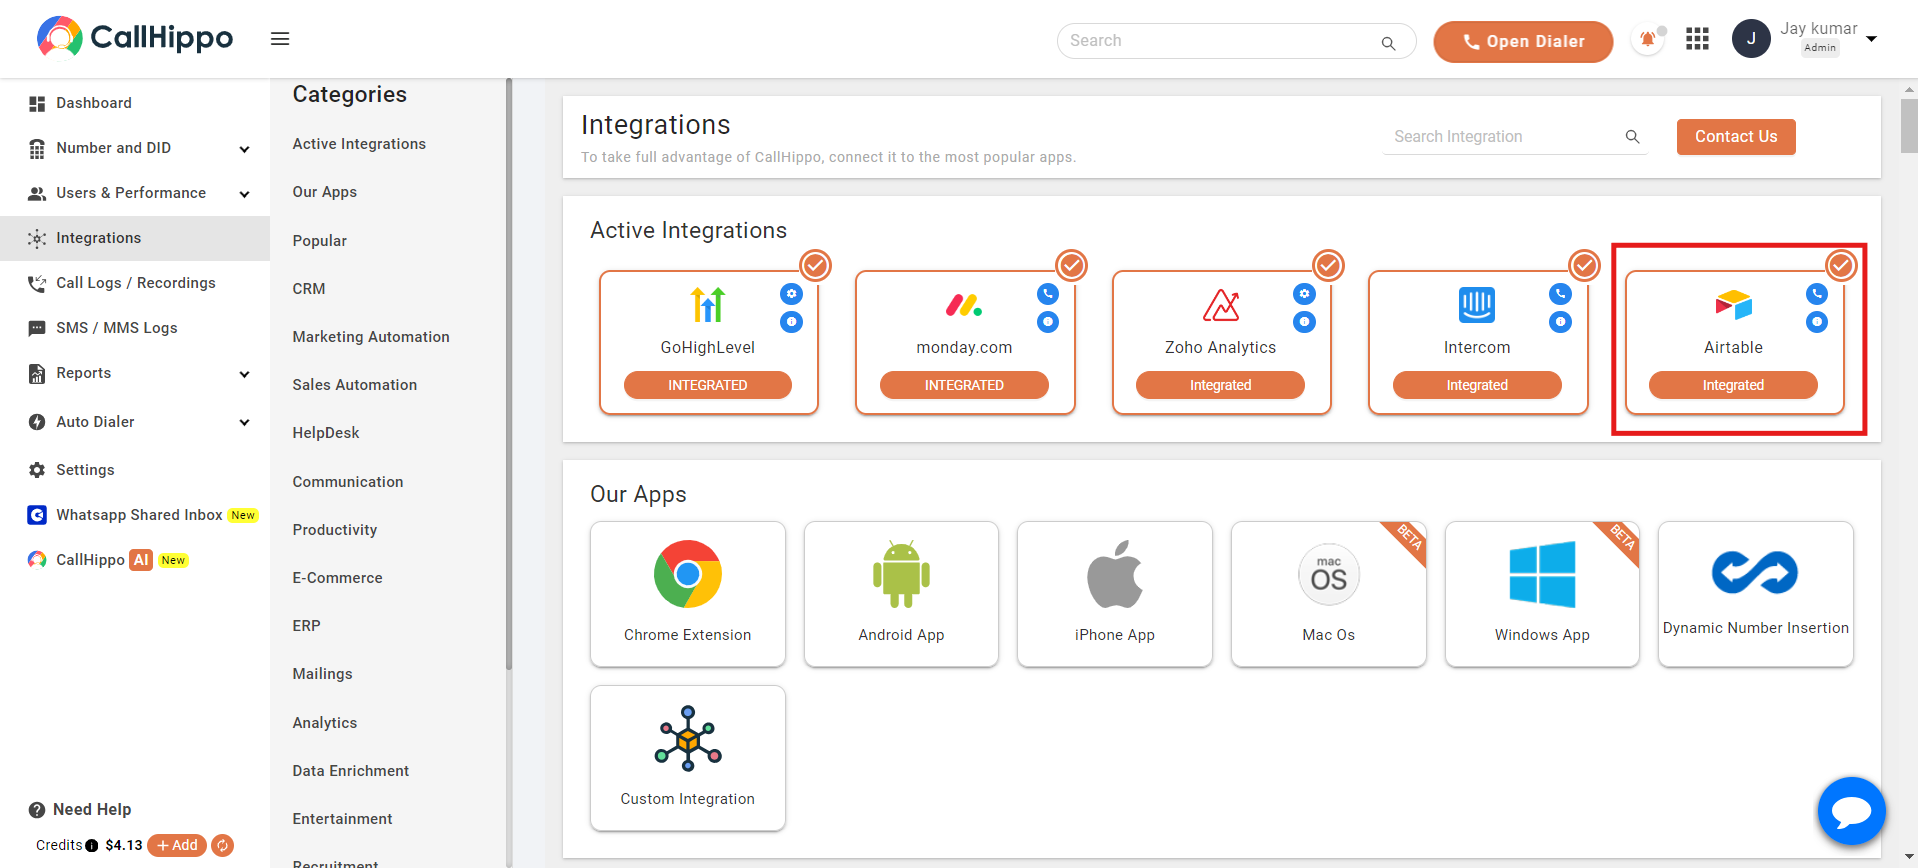
Task: Open the Dynamic Number Insertion card
Action: pos(1756,594)
